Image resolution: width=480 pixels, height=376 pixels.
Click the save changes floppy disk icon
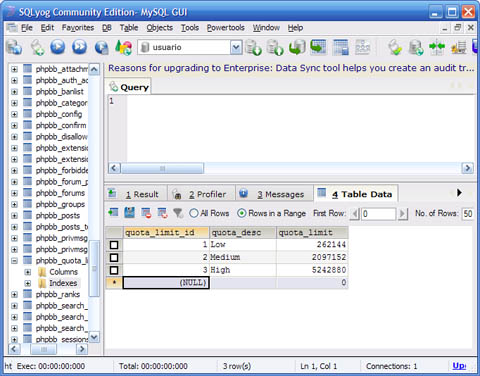[x=129, y=213]
